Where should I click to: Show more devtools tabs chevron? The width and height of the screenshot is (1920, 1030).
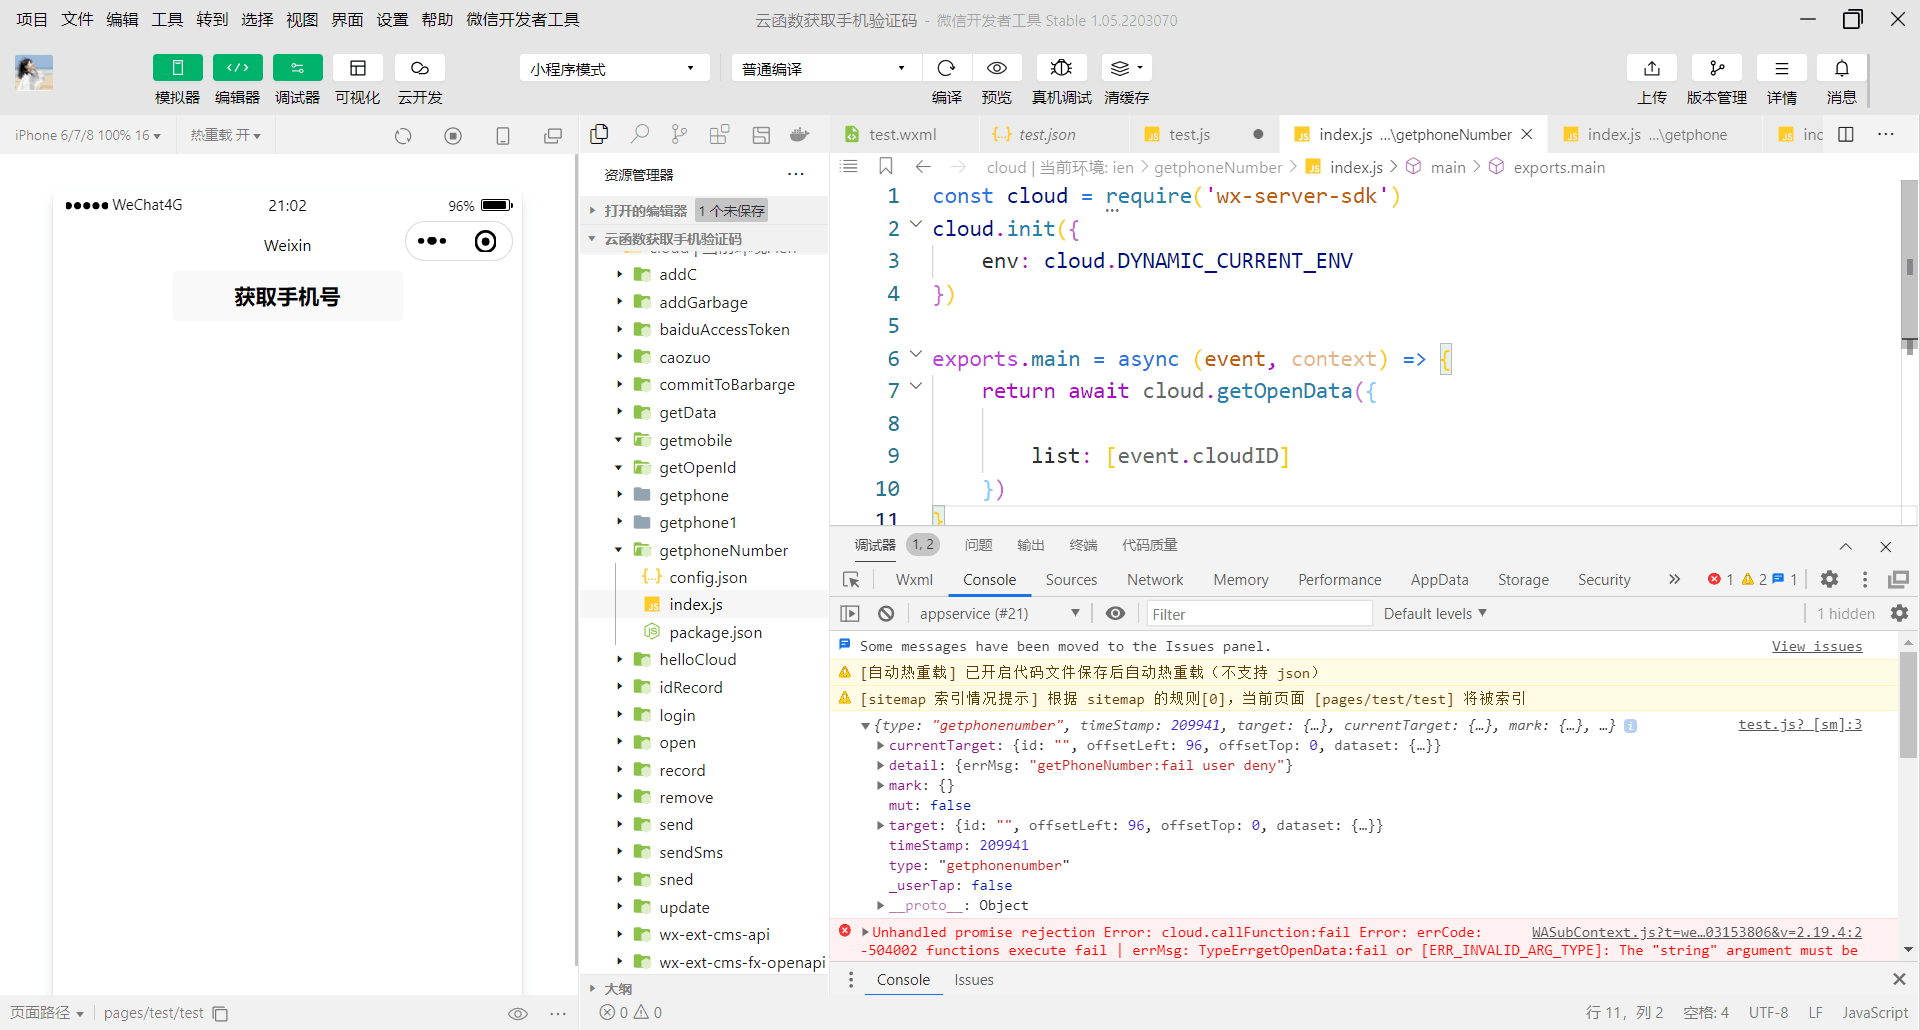click(x=1674, y=579)
